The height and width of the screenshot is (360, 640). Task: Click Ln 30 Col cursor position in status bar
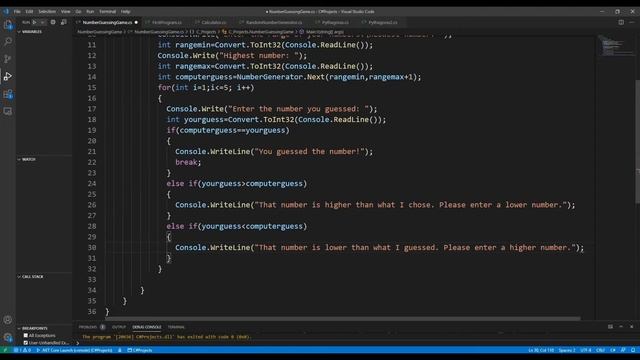click(541, 350)
